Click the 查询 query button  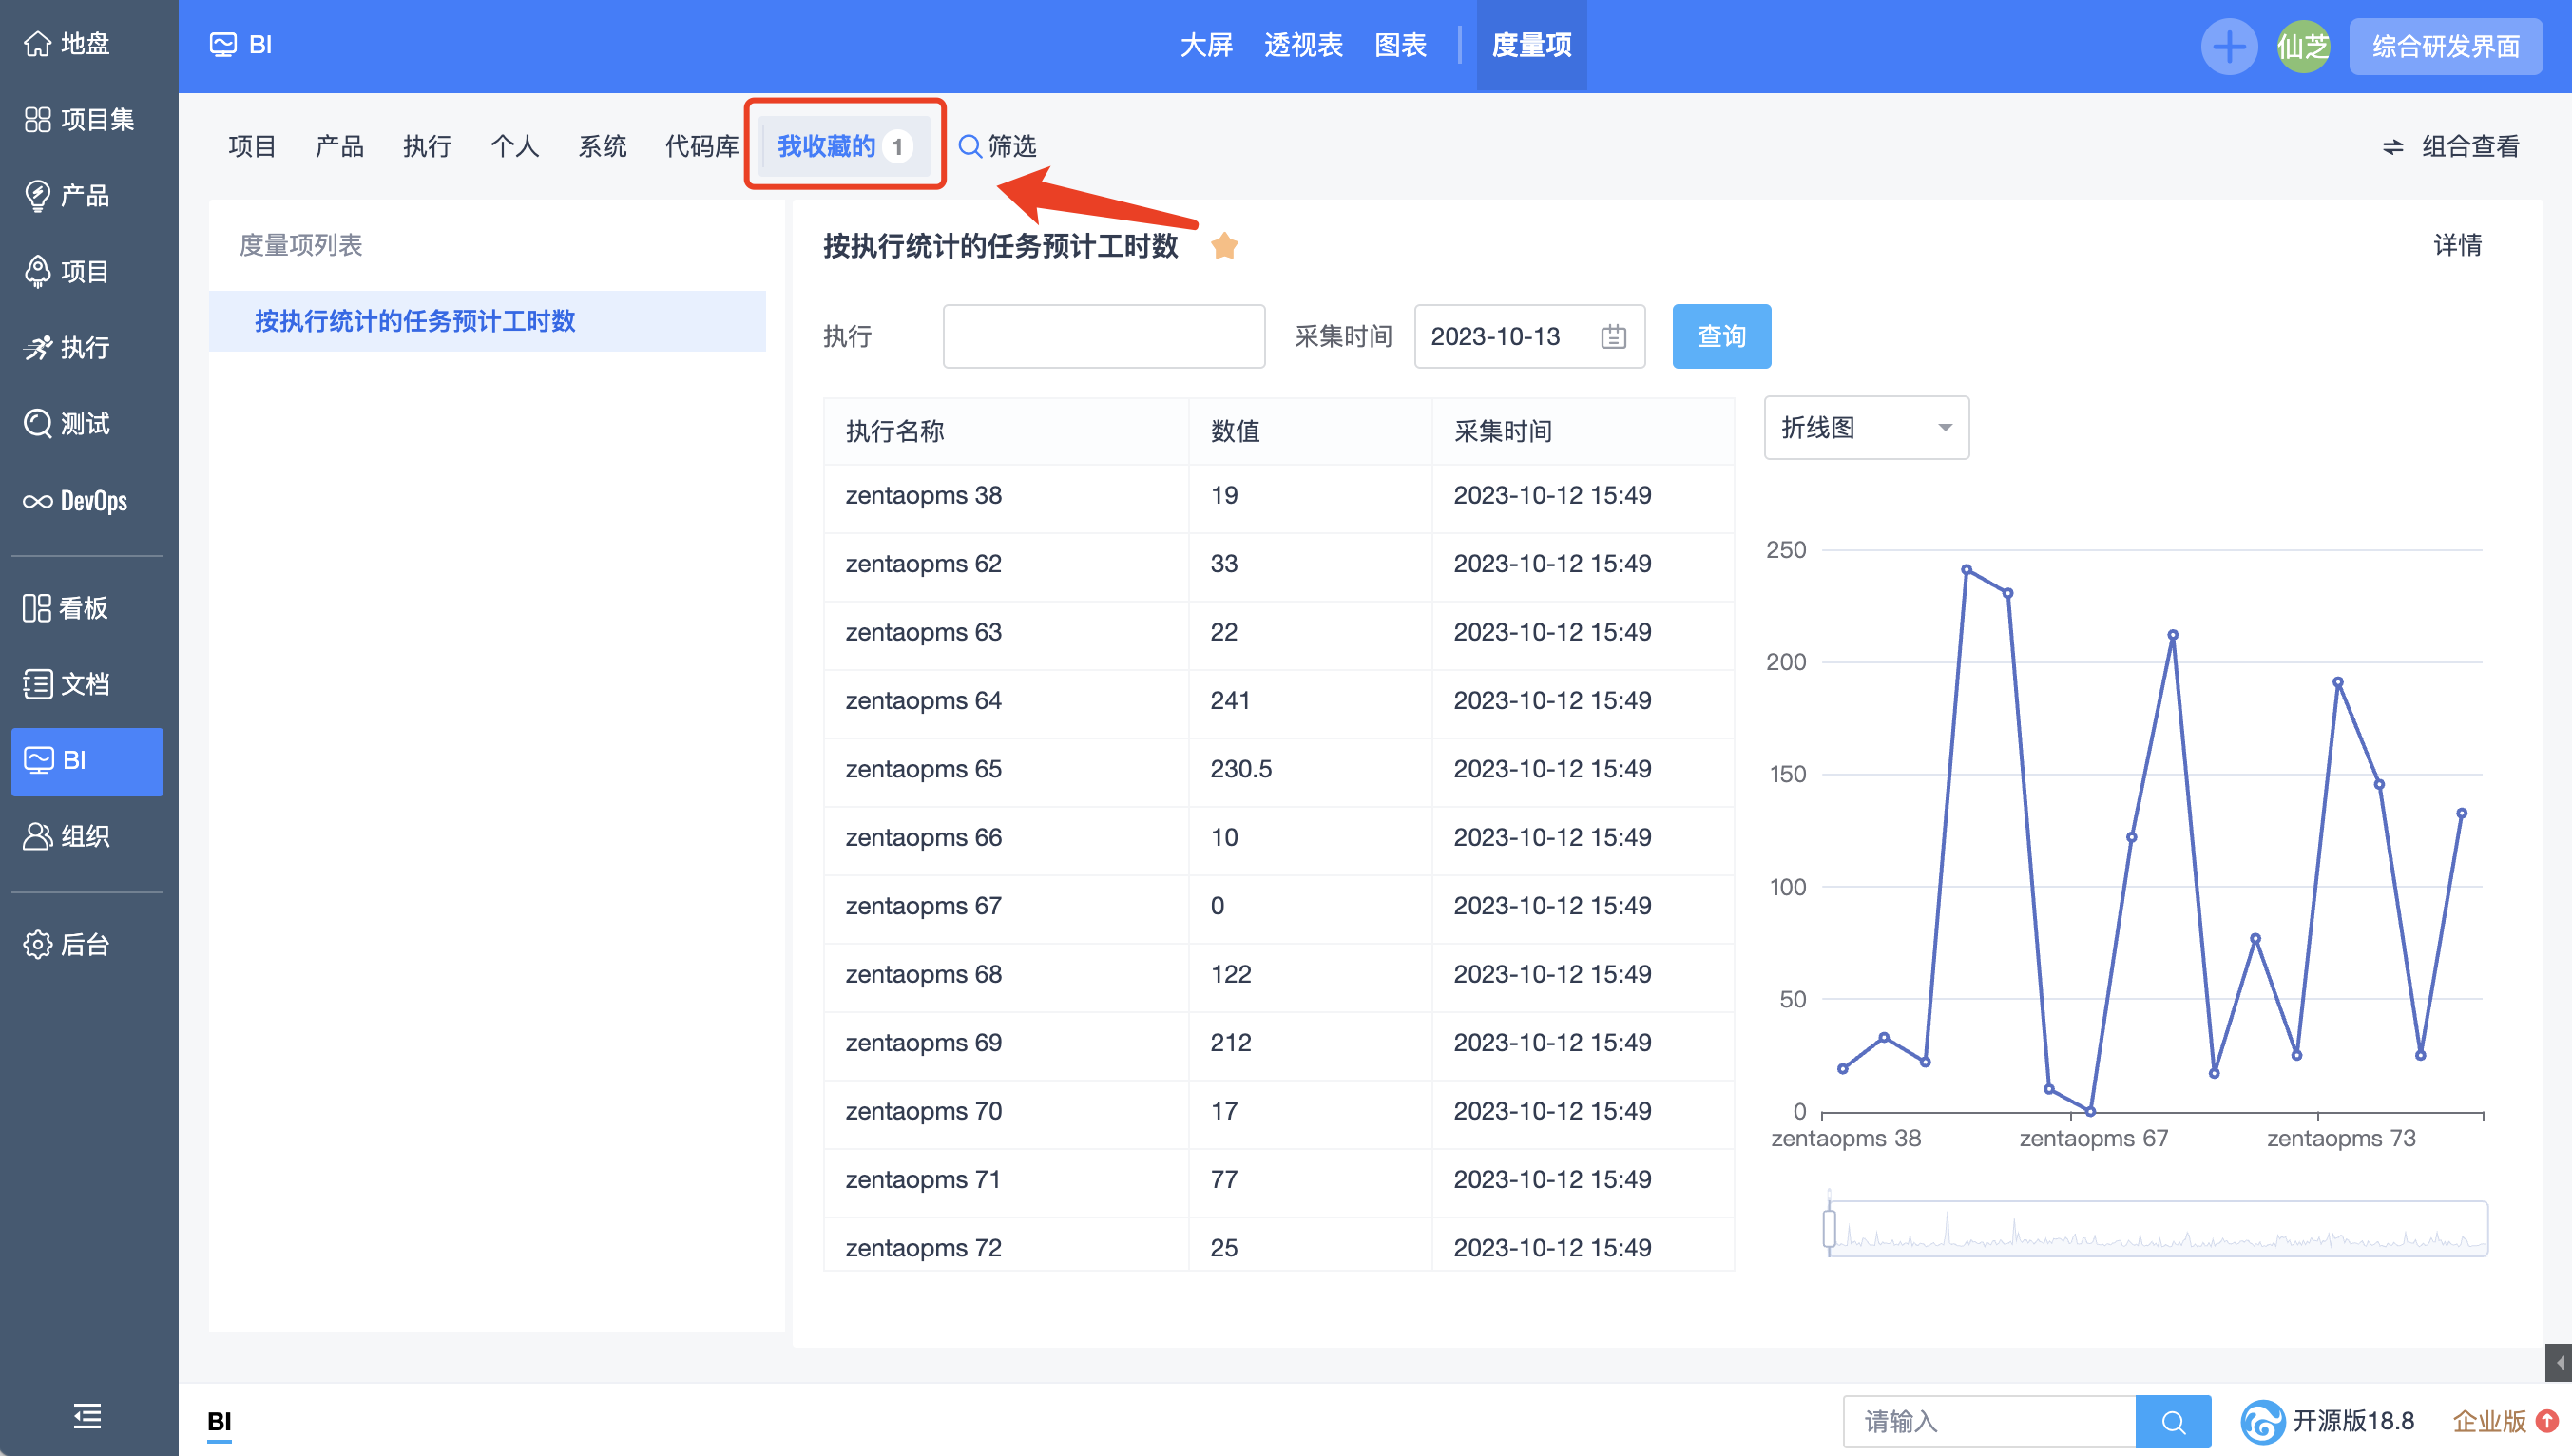pyautogui.click(x=1720, y=336)
